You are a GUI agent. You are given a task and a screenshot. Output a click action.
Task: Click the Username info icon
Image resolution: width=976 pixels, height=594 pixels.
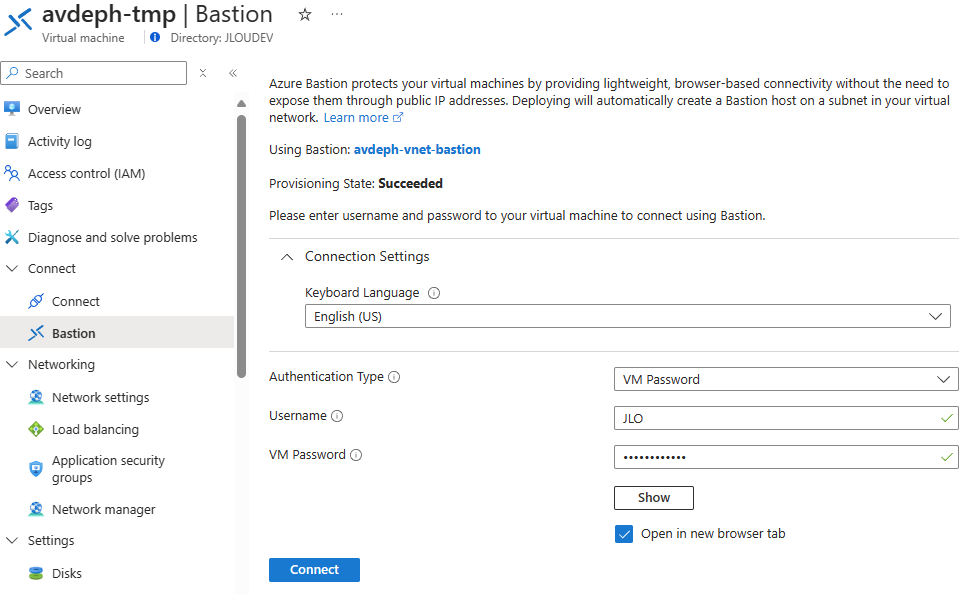337,416
